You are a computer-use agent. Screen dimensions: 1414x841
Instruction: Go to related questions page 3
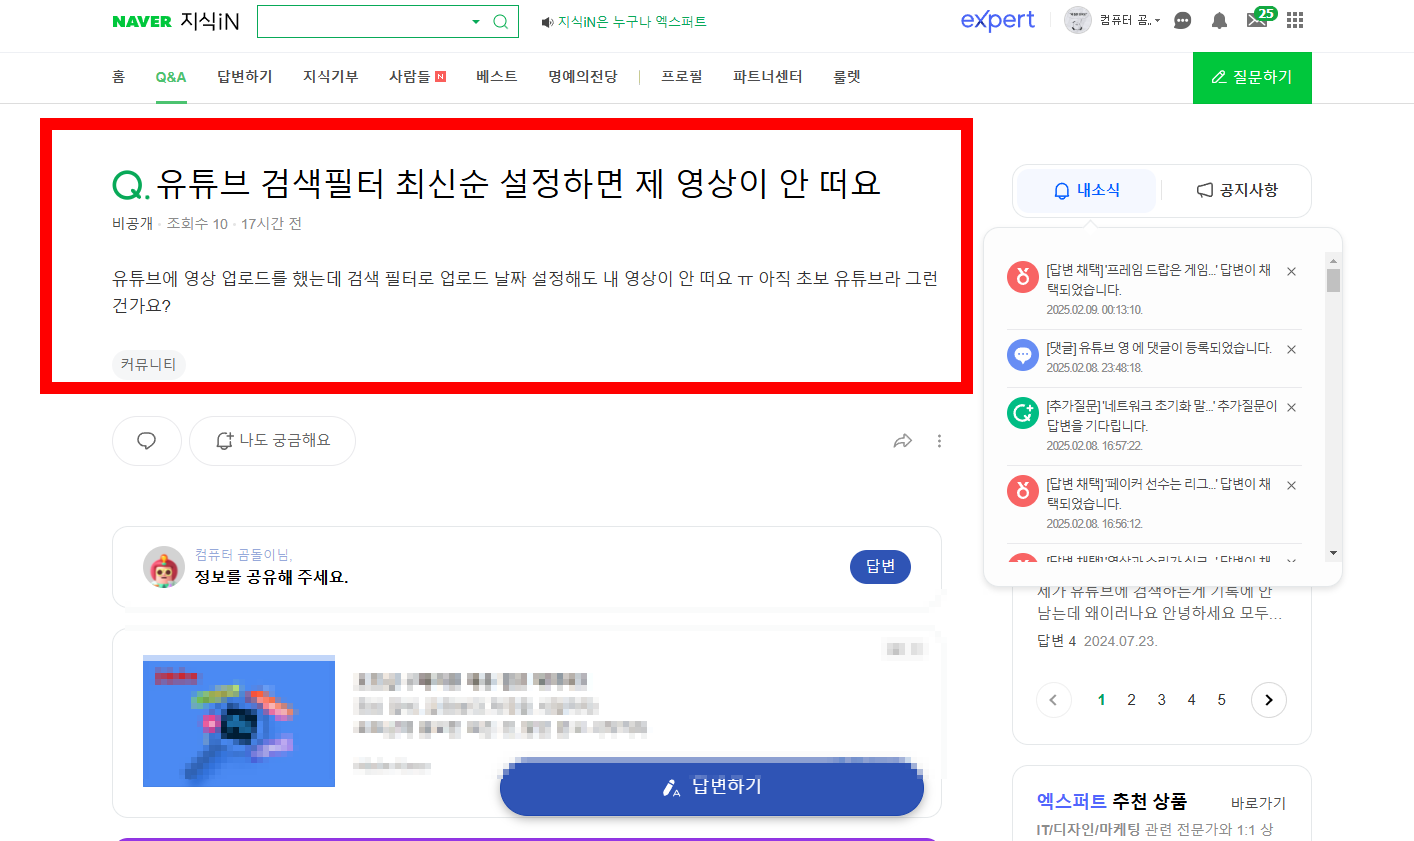[1161, 700]
